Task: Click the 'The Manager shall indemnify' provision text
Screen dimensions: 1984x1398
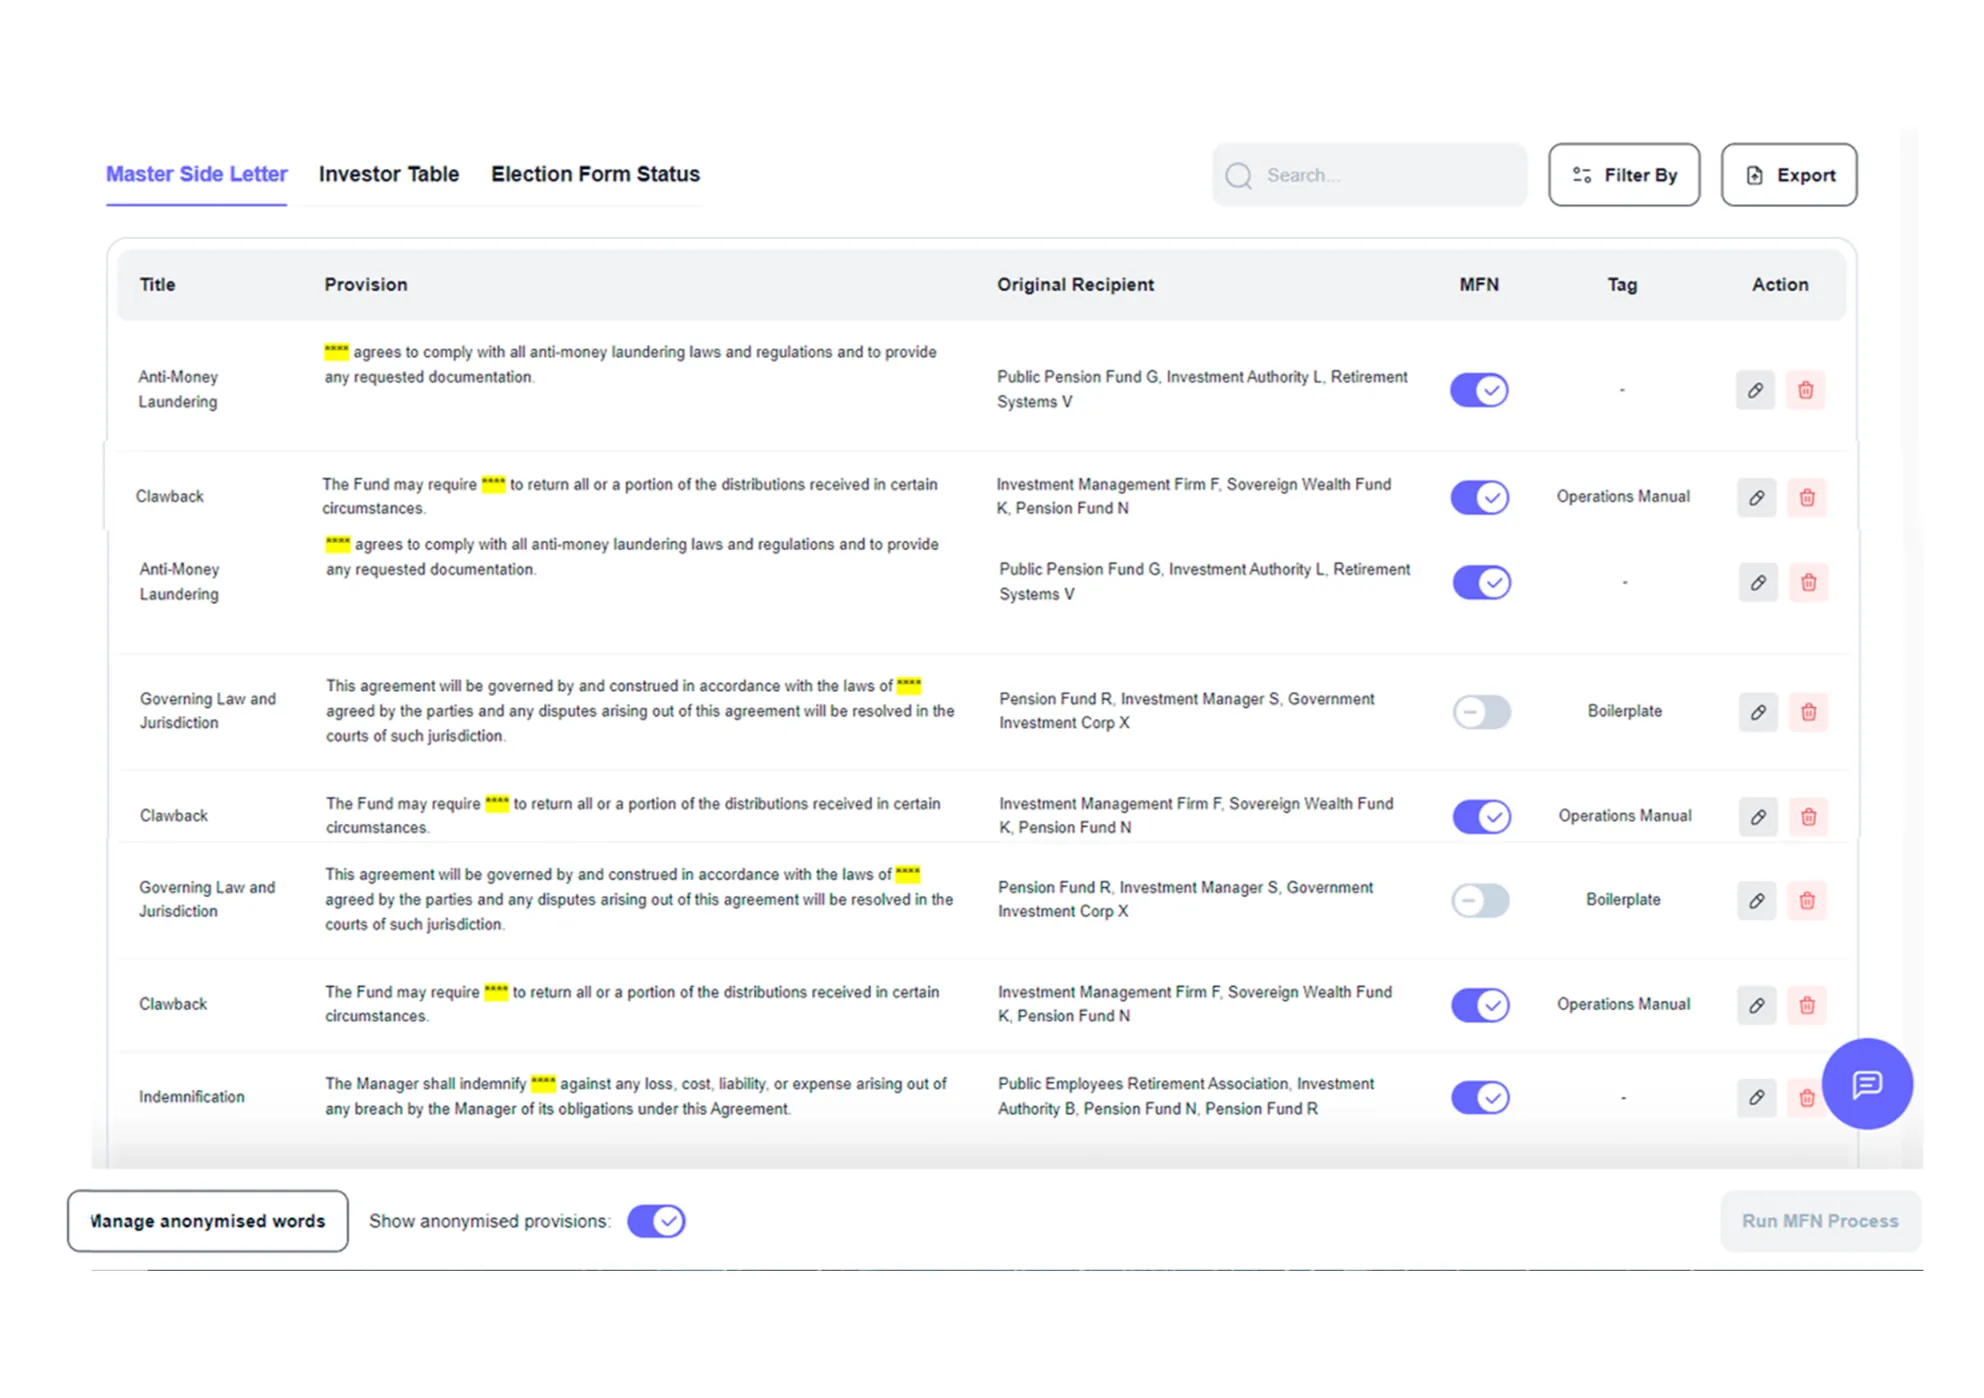Action: [635, 1096]
